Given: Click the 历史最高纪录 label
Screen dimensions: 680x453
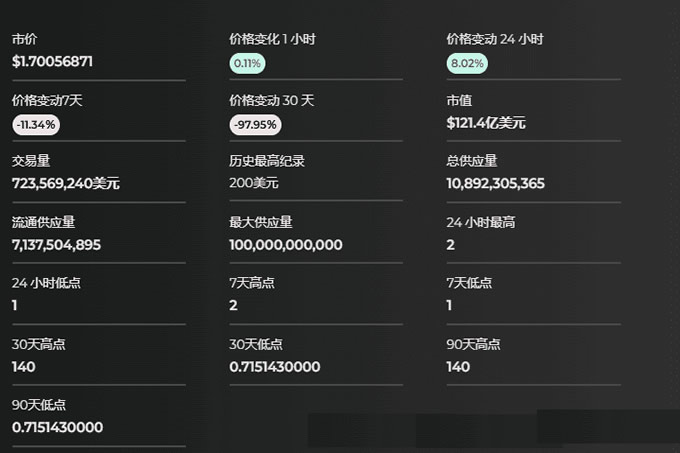Looking at the screenshot, I should pos(266,161).
